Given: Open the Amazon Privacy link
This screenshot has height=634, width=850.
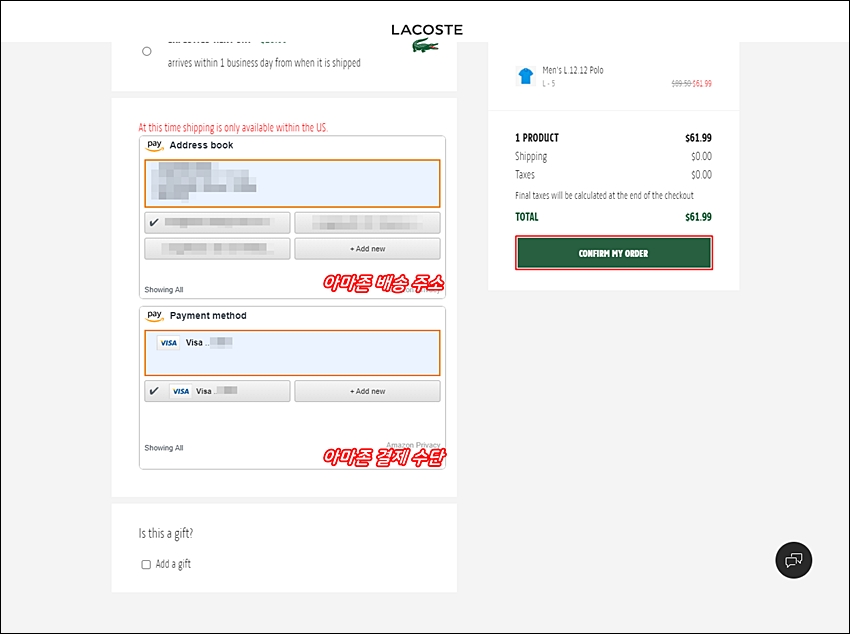Looking at the screenshot, I should click(413, 445).
